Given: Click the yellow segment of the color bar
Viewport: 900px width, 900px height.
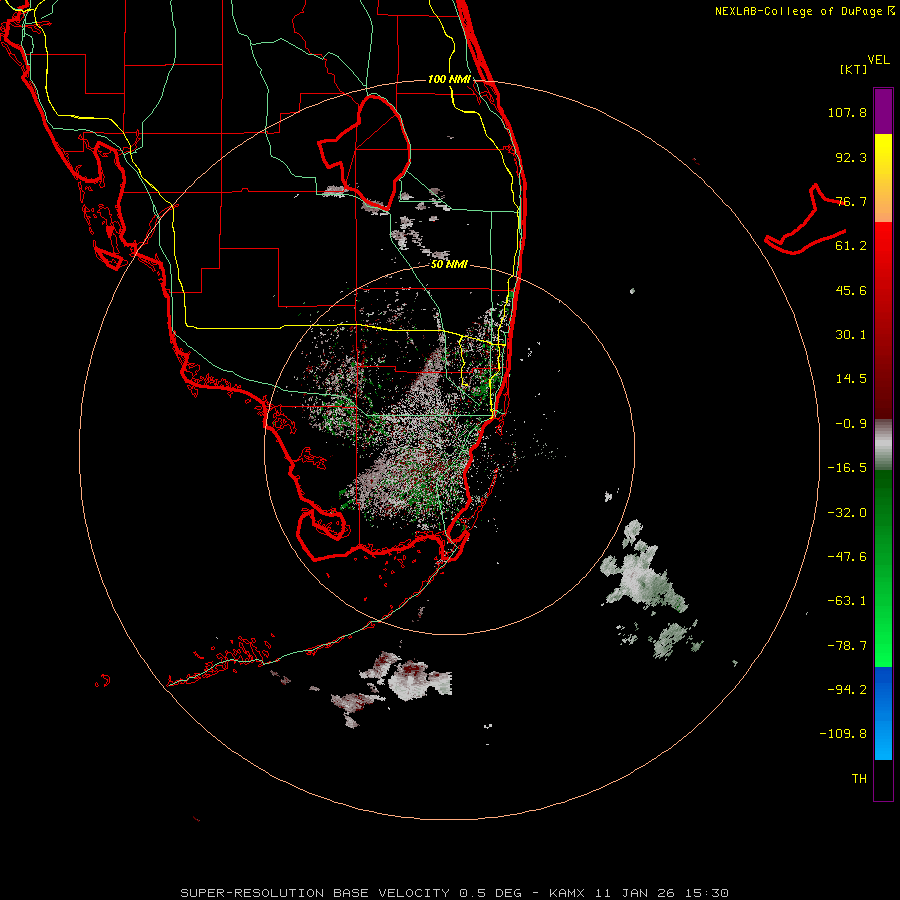Looking at the screenshot, I should (x=883, y=164).
